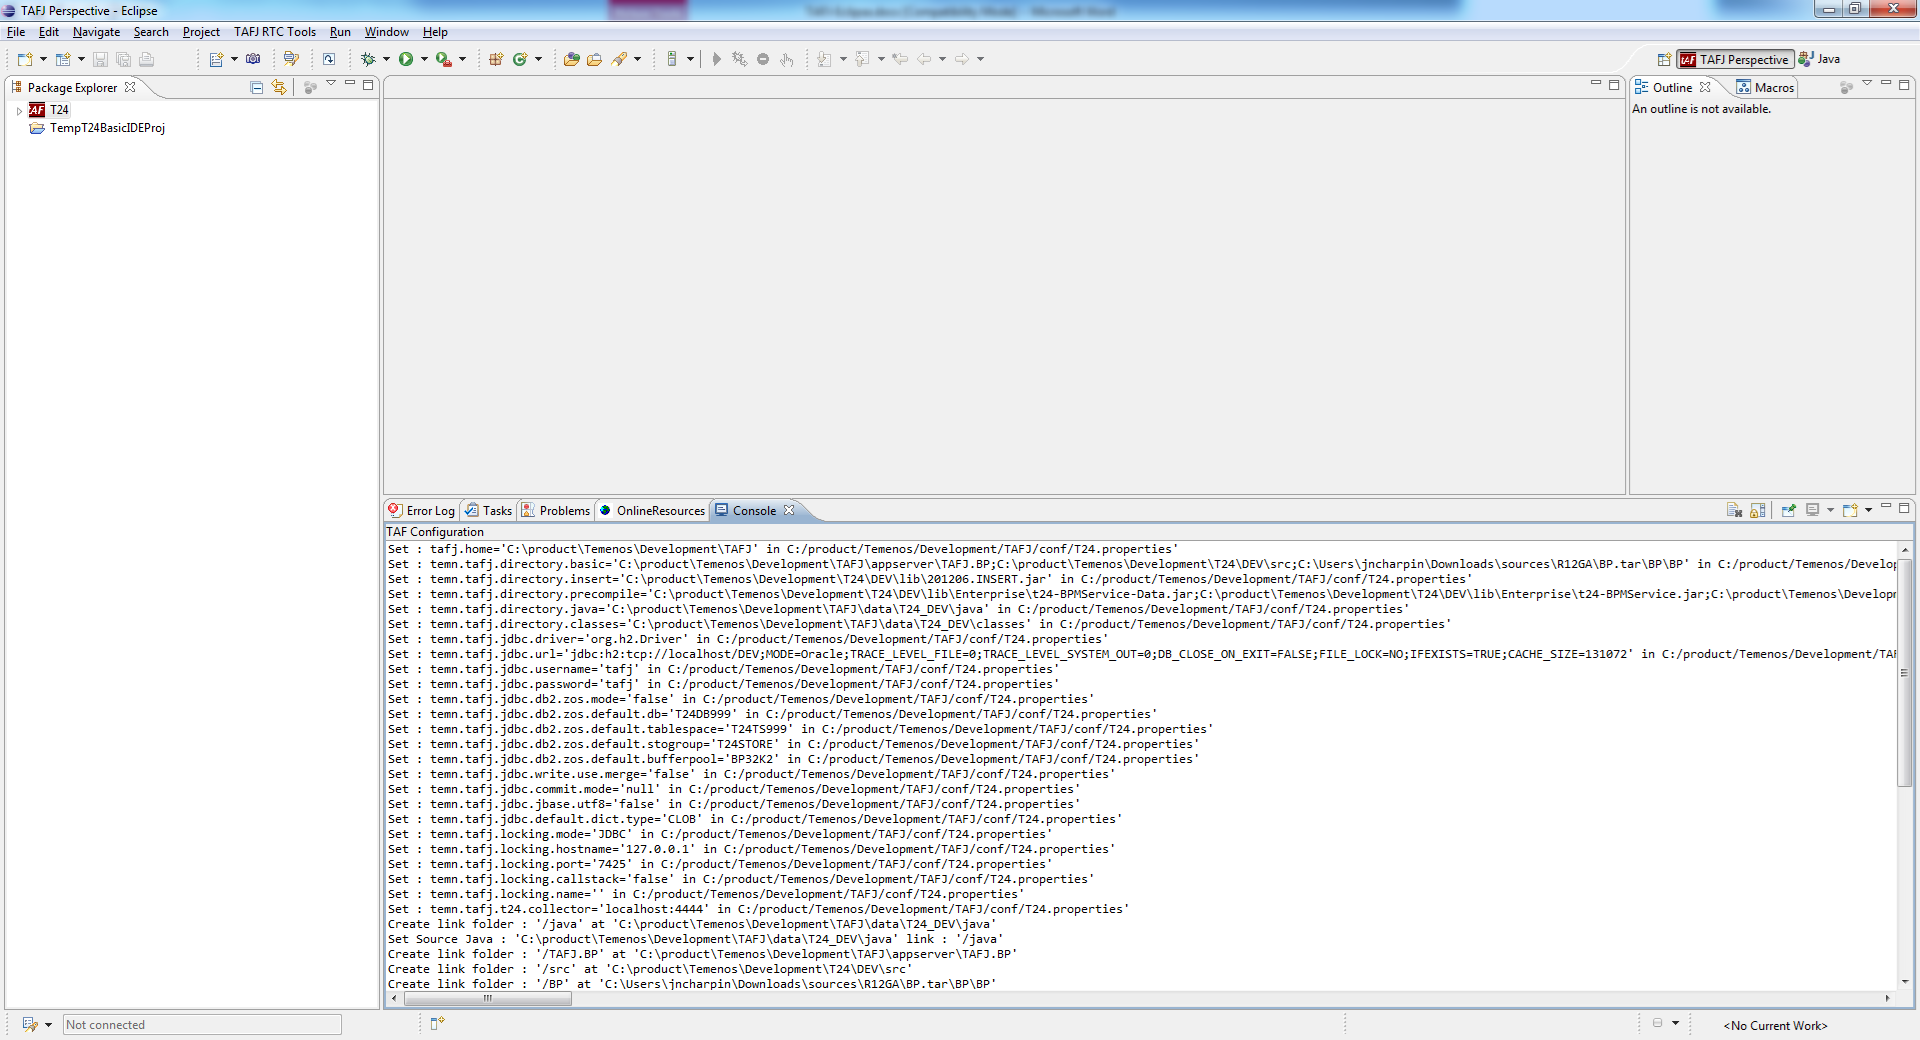This screenshot has width=1920, height=1040.
Task: Open the TAFJ RTC Tools menu
Action: pyautogui.click(x=274, y=32)
